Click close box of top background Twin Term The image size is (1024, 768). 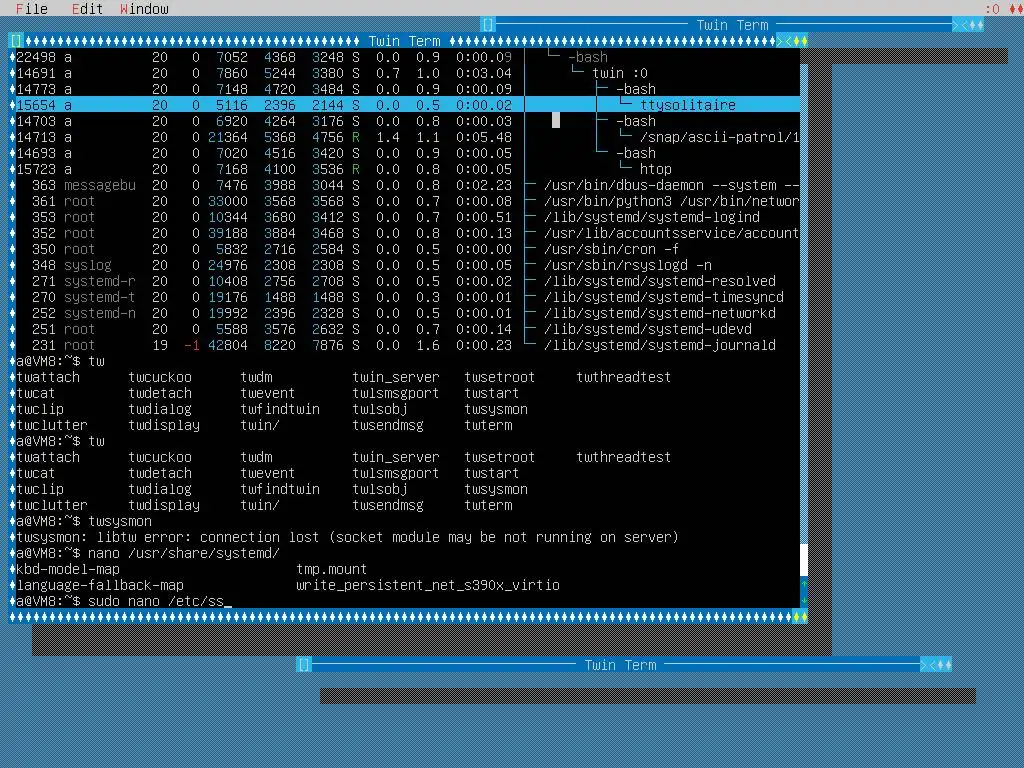coord(488,25)
